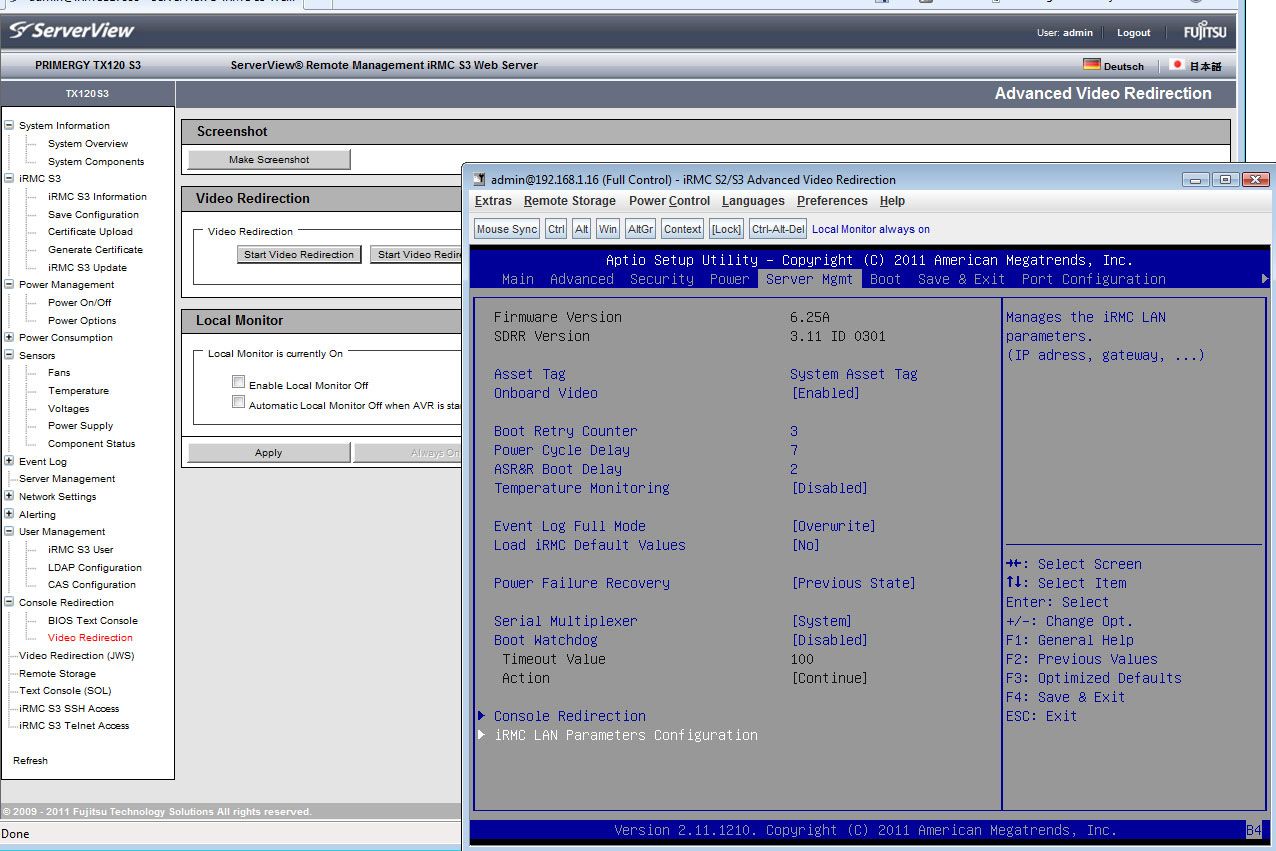Click Refresh in the navigation pane
Viewport: 1276px width, 851px height.
click(x=30, y=760)
